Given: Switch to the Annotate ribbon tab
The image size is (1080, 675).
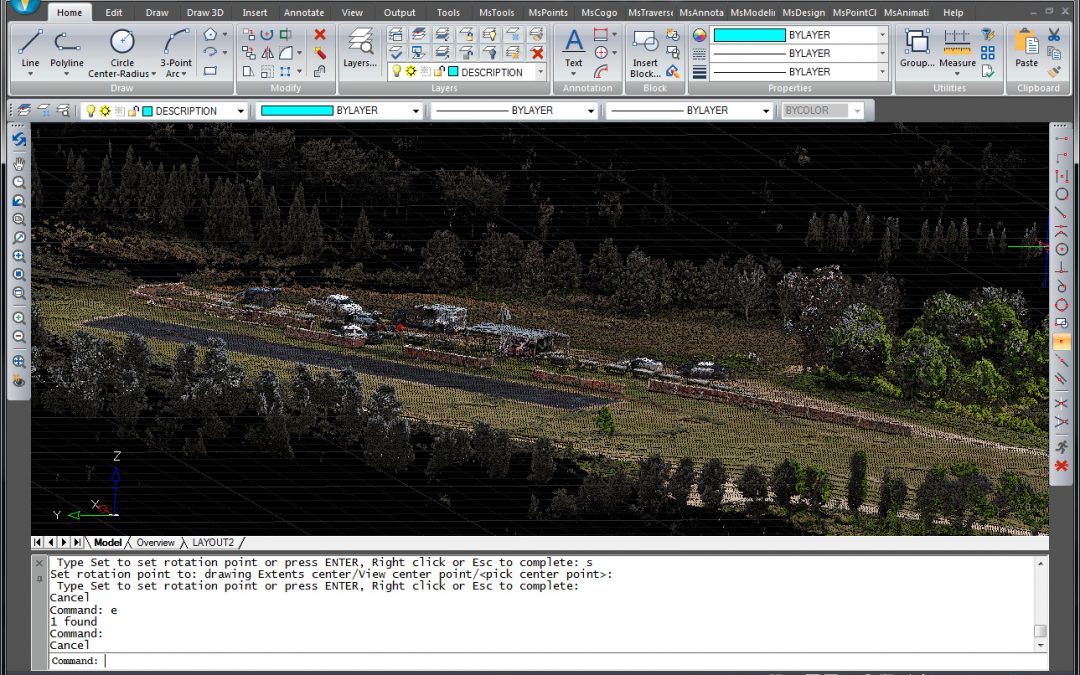Looking at the screenshot, I should tap(303, 13).
